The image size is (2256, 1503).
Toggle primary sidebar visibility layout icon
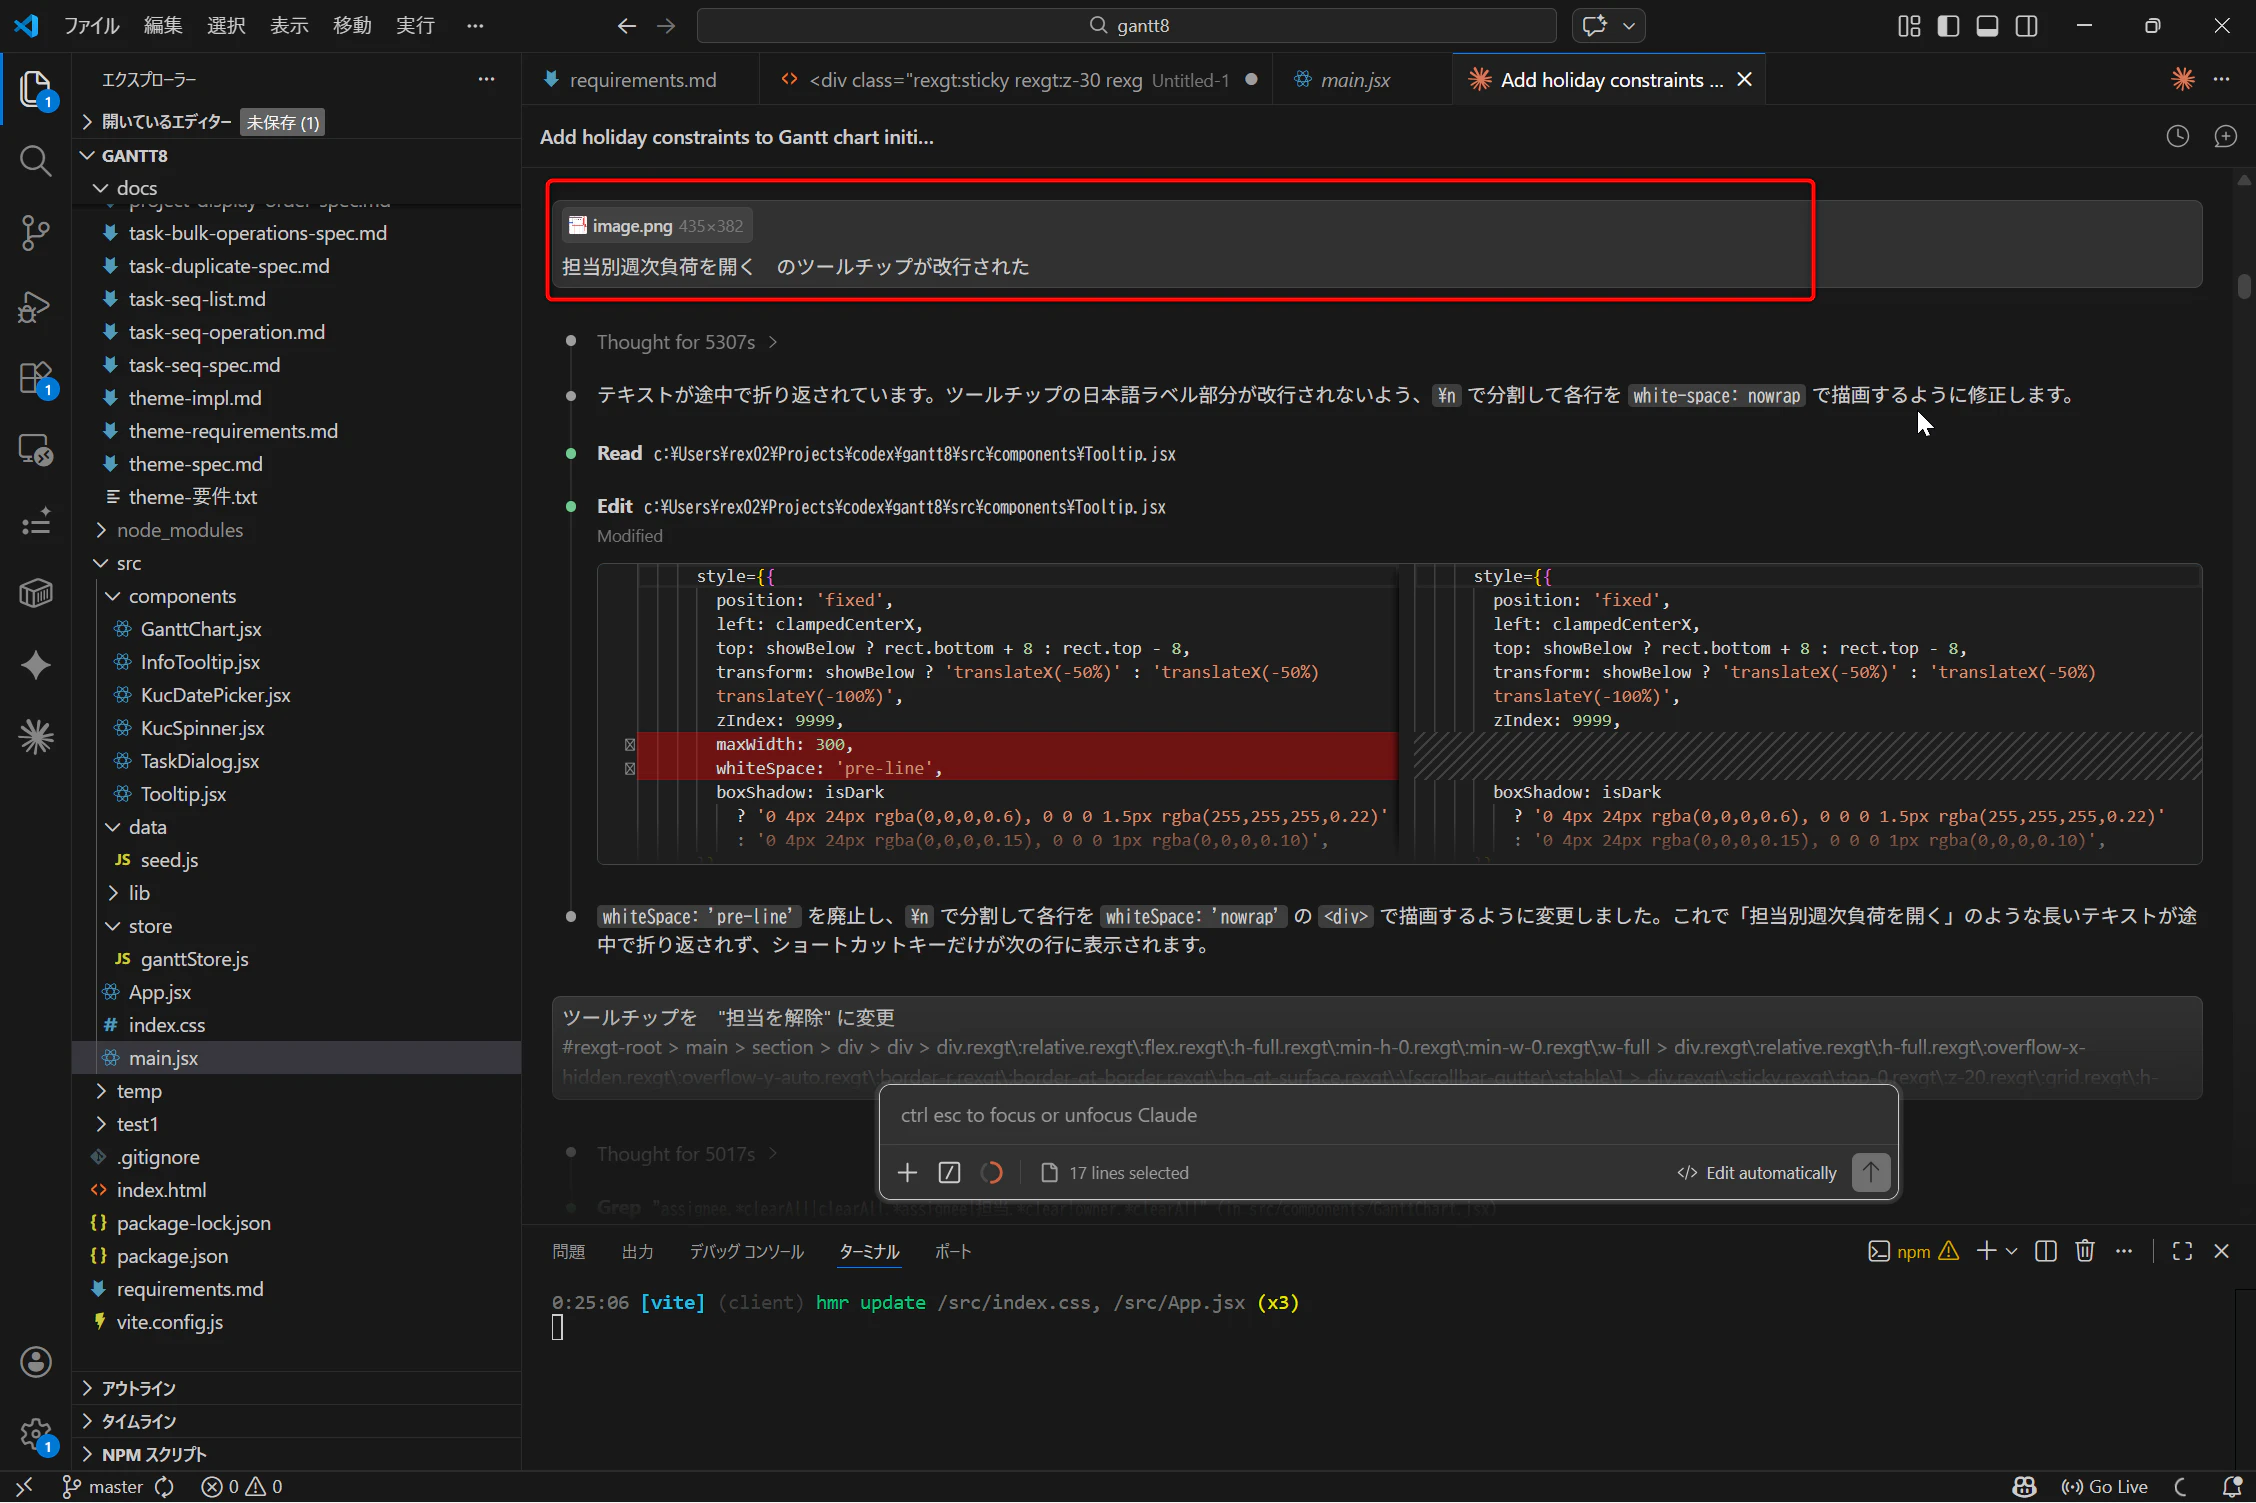coord(1948,26)
